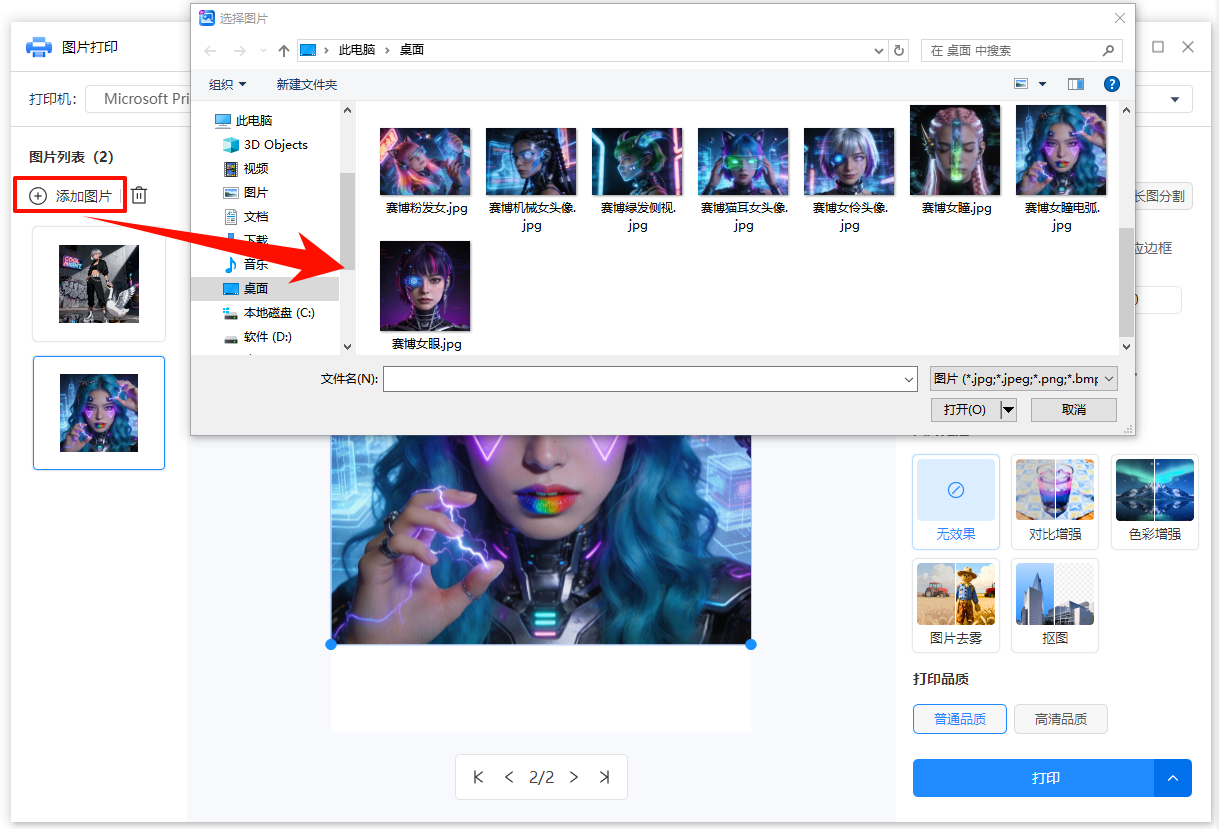Select the 图片去雾 dehaze effect

click(x=955, y=604)
